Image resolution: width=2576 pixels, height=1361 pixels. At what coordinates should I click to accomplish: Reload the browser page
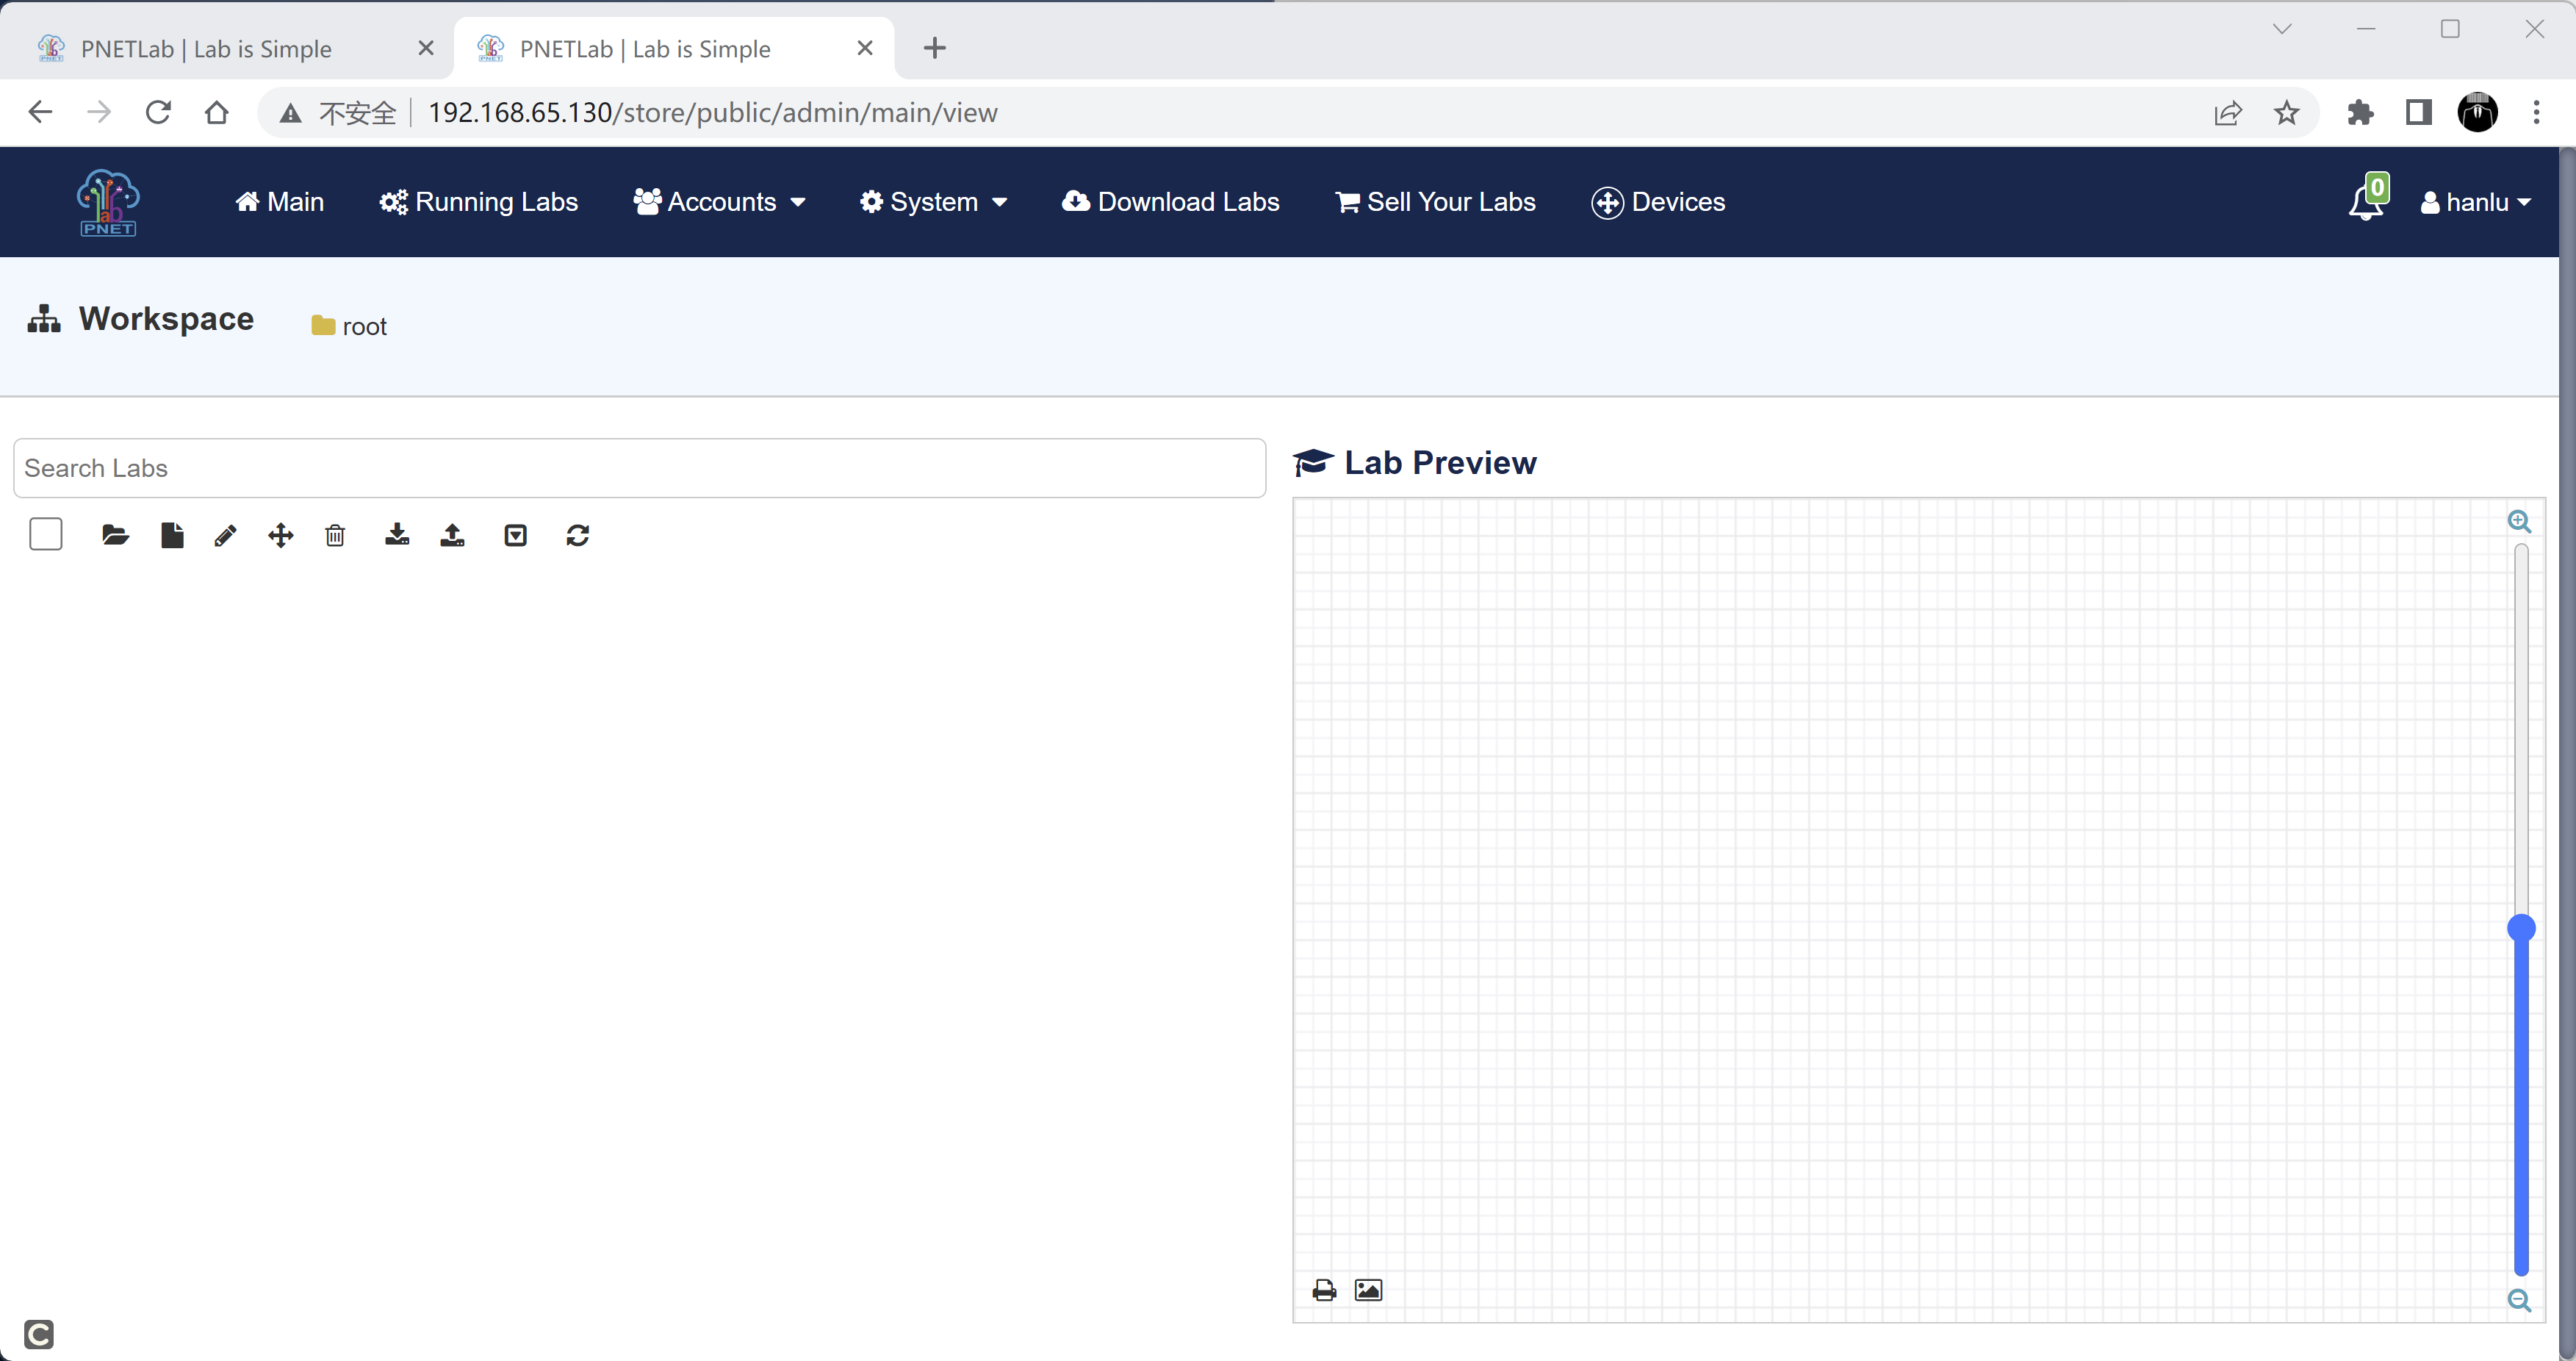158,112
